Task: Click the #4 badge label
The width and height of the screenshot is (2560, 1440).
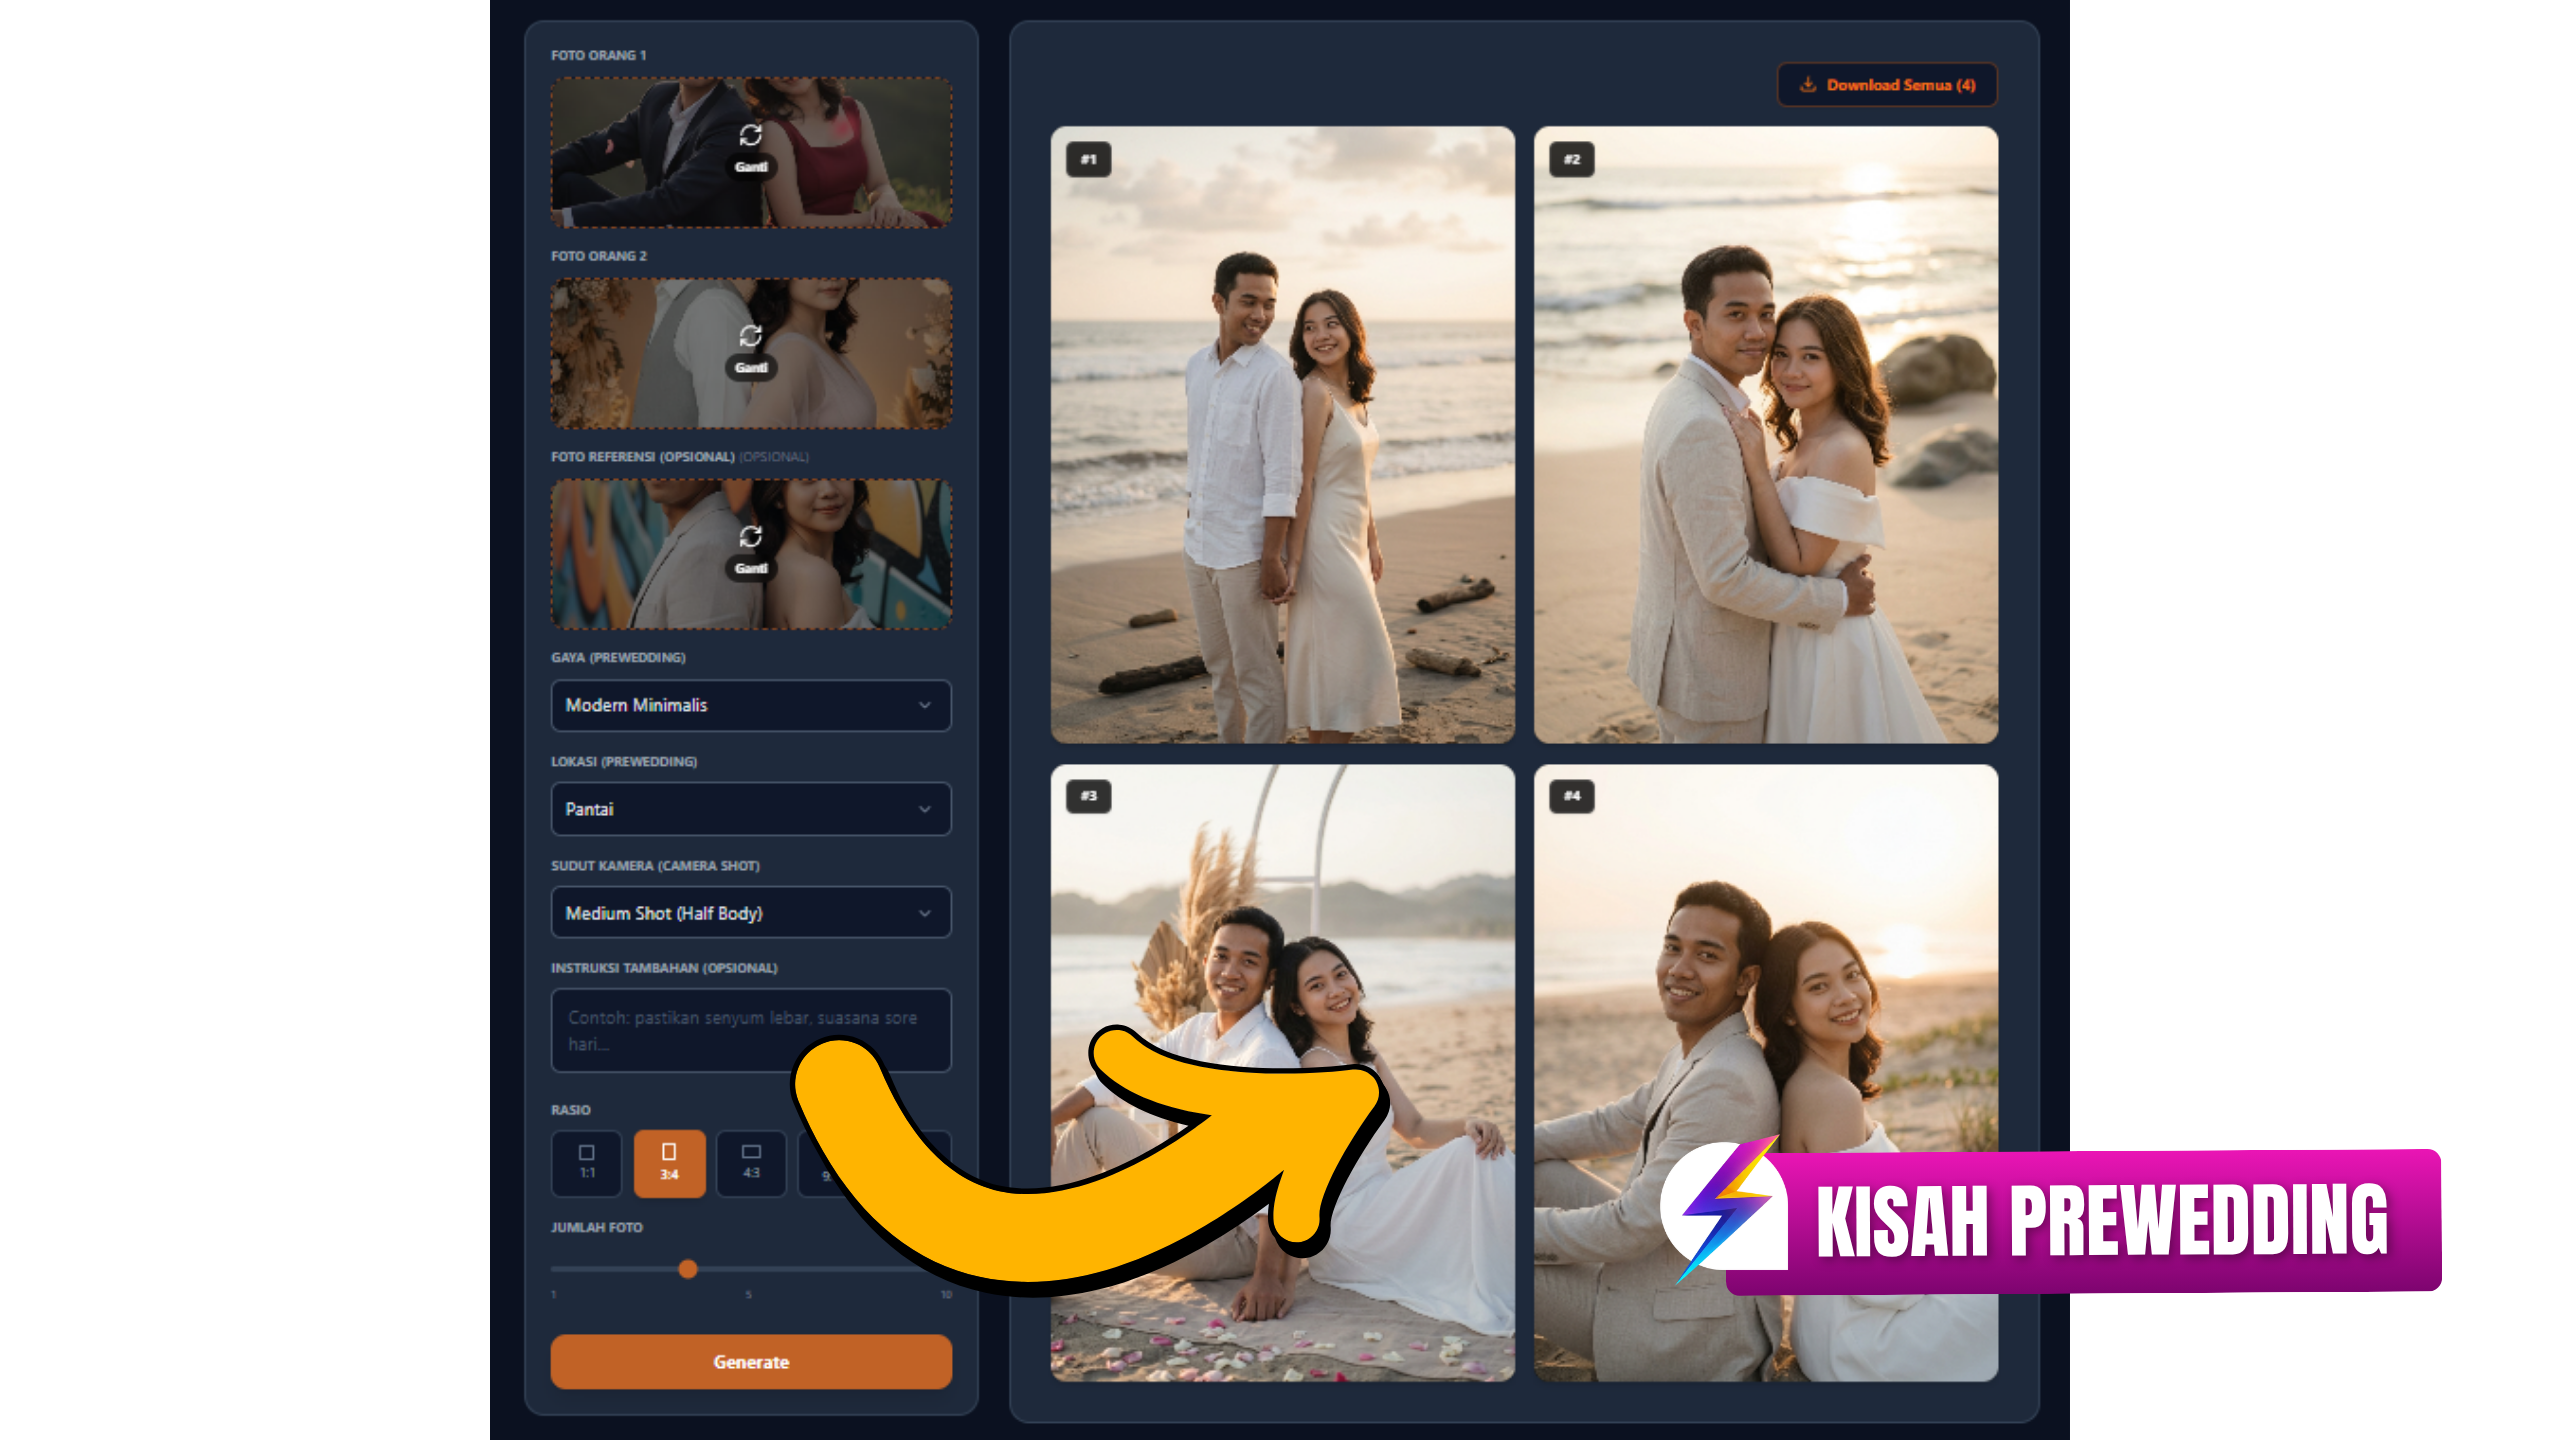Action: pyautogui.click(x=1572, y=797)
